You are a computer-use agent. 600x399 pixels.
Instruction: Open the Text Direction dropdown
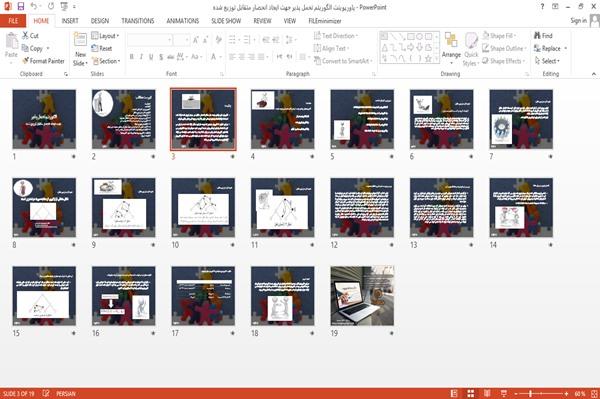[x=336, y=36]
